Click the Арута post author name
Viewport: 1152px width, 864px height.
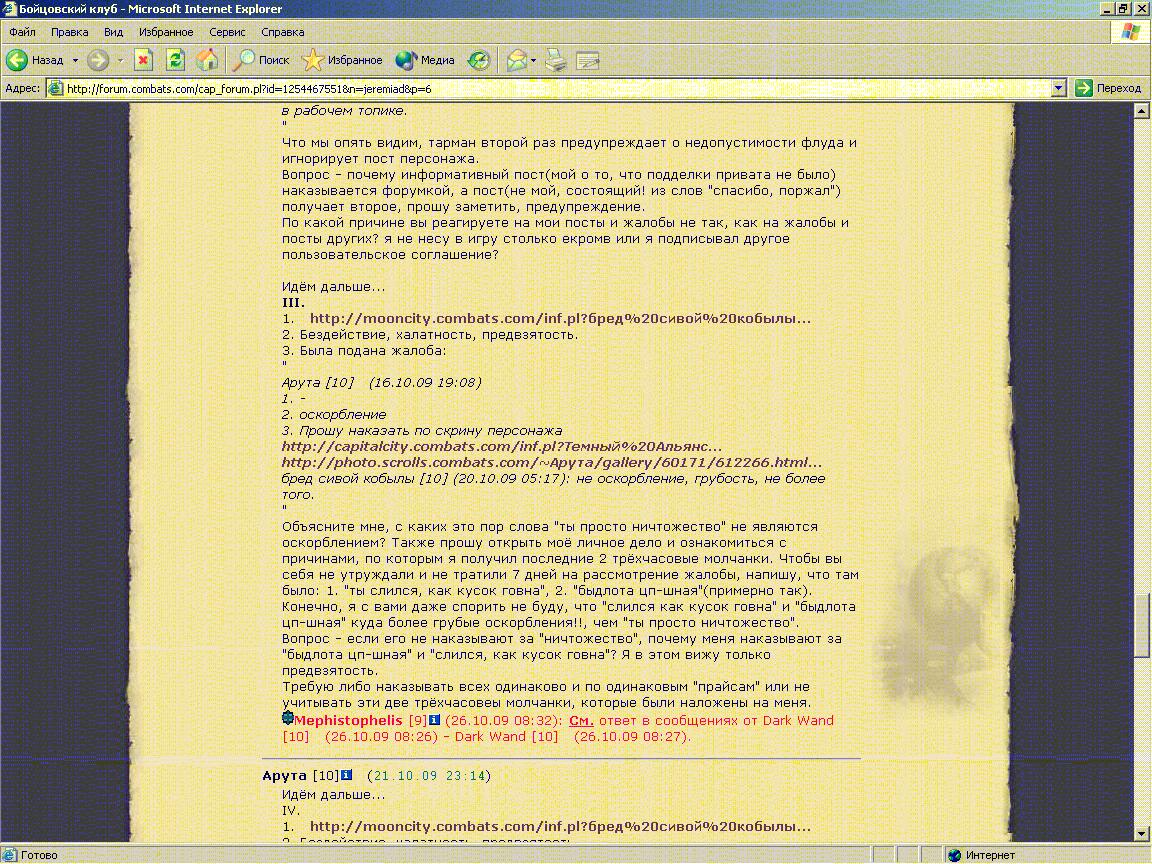[284, 776]
